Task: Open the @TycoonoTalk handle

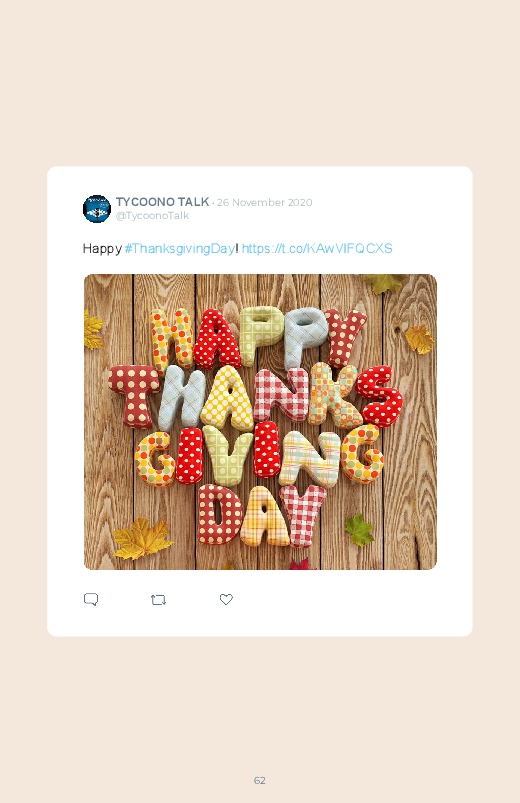Action: coord(152,216)
